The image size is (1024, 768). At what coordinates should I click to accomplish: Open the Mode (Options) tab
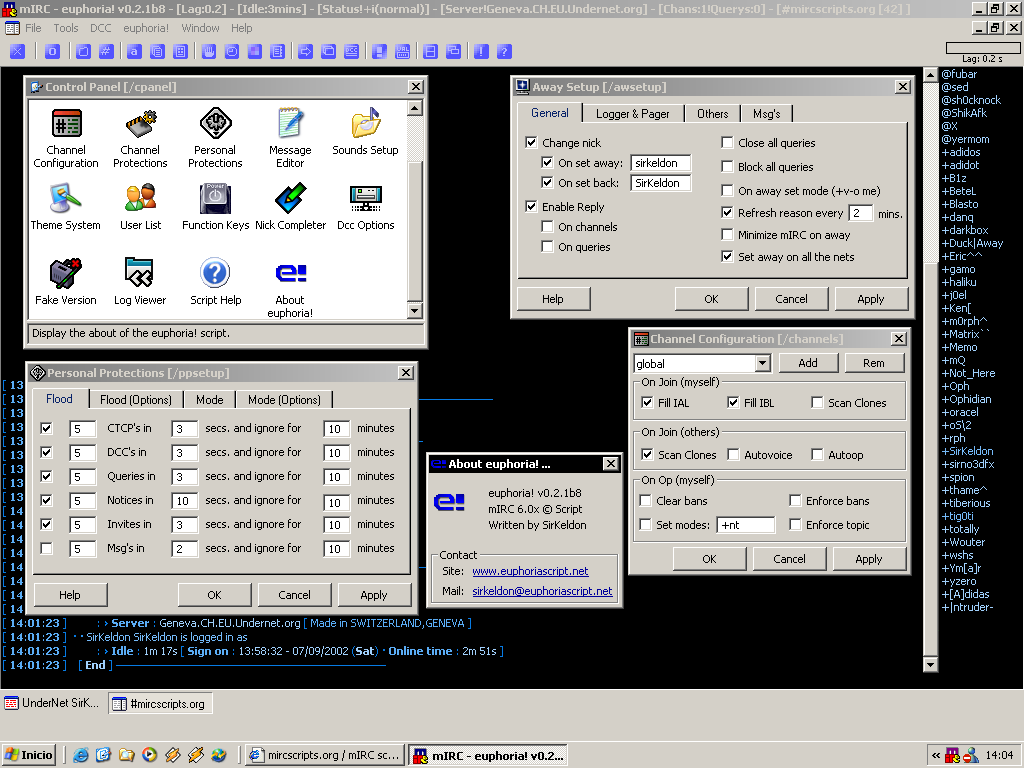click(284, 400)
